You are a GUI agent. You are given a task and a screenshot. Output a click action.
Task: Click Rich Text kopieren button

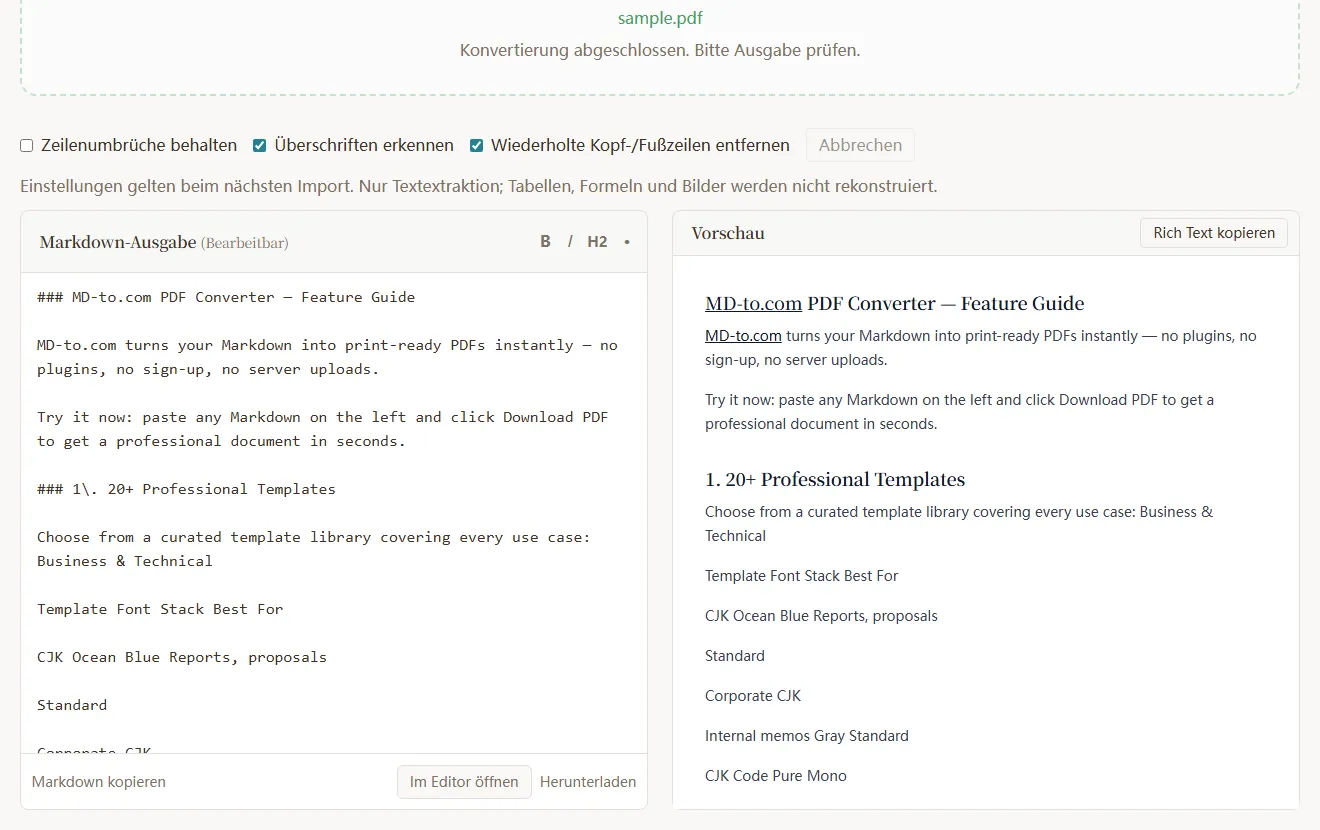(1214, 233)
